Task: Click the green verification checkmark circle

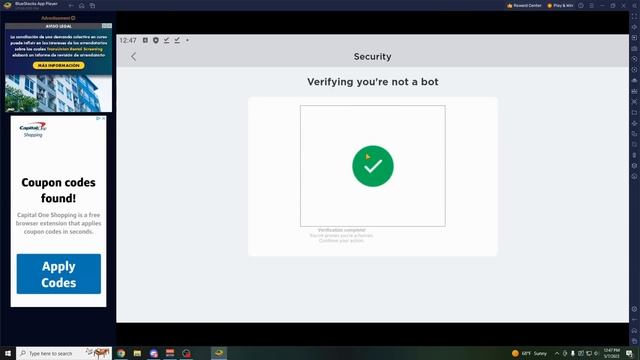Action: pos(373,166)
